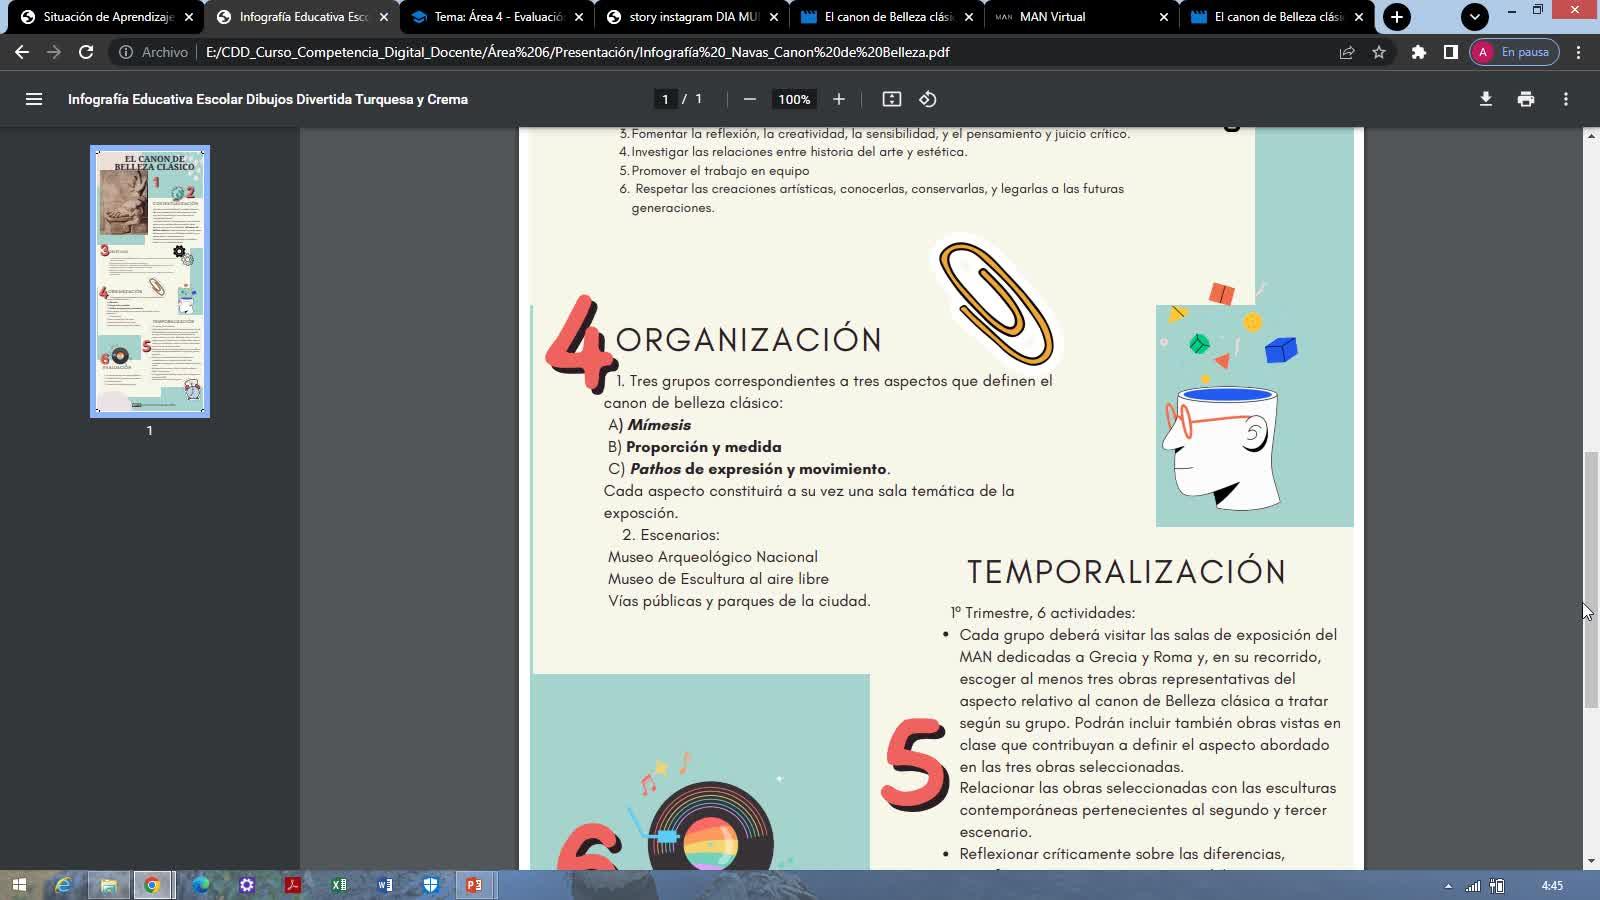
Task: Click the zoom out minus icon
Action: (749, 99)
